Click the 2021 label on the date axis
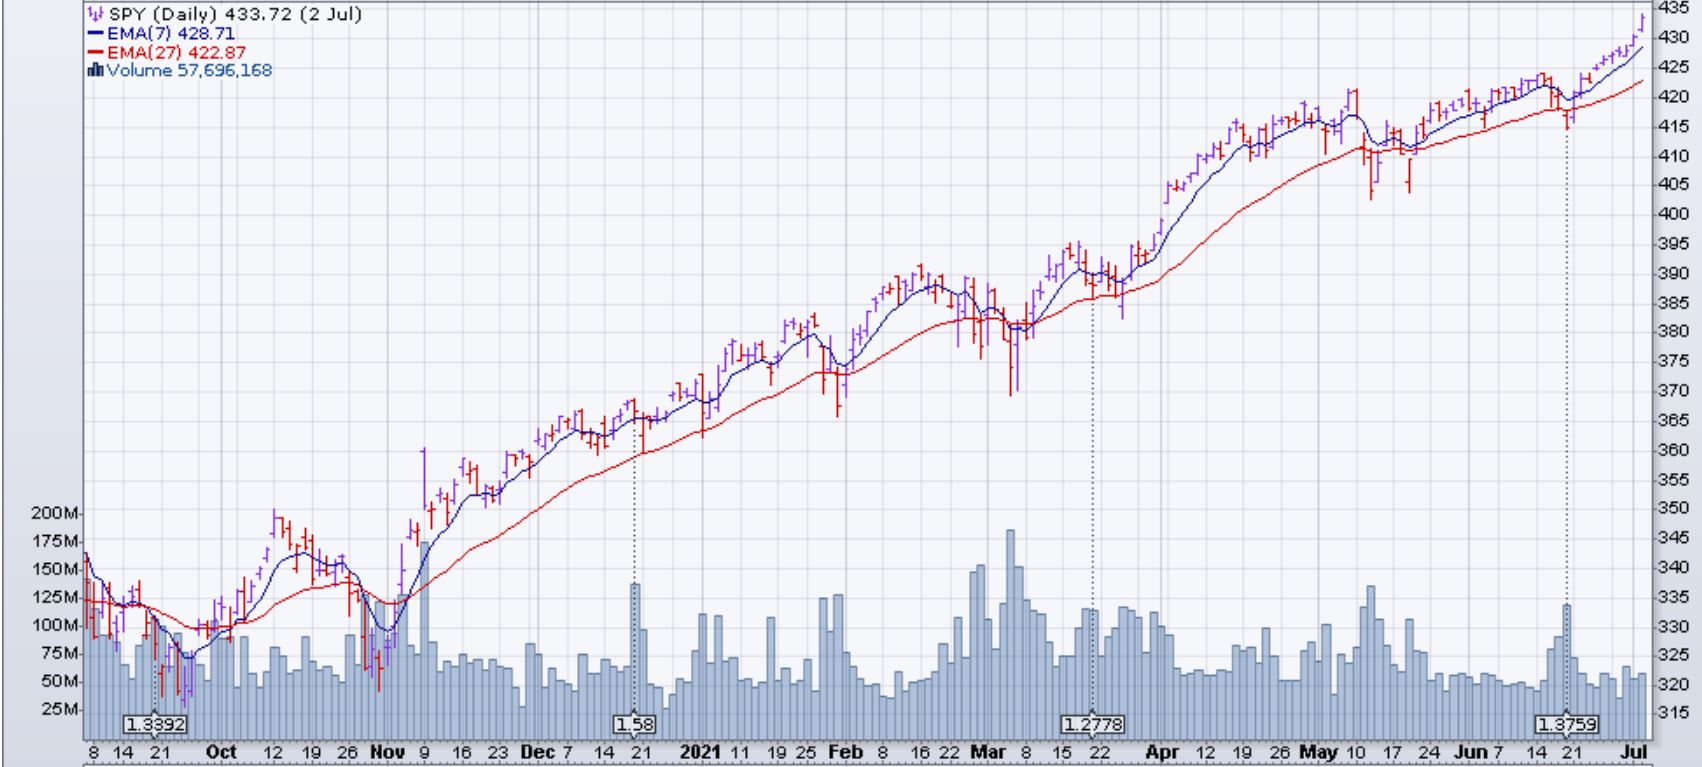 point(700,752)
